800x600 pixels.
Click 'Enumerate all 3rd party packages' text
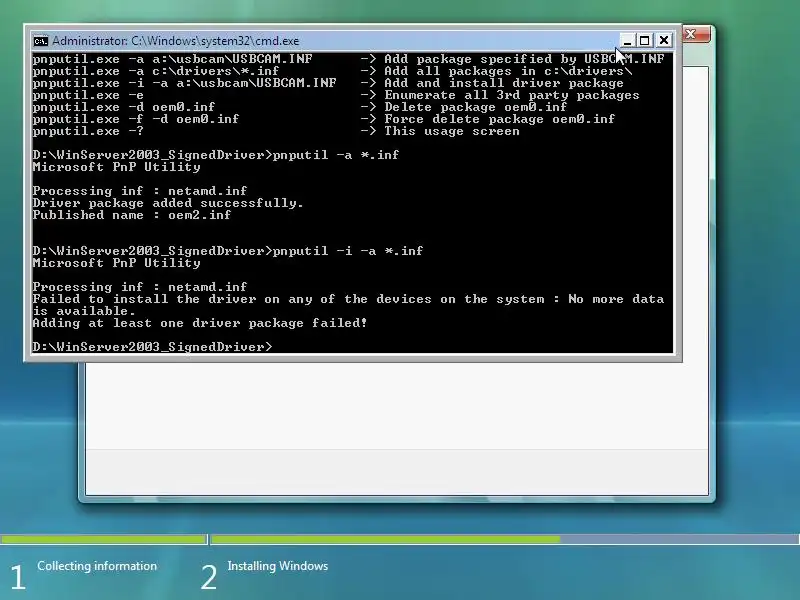tap(512, 95)
